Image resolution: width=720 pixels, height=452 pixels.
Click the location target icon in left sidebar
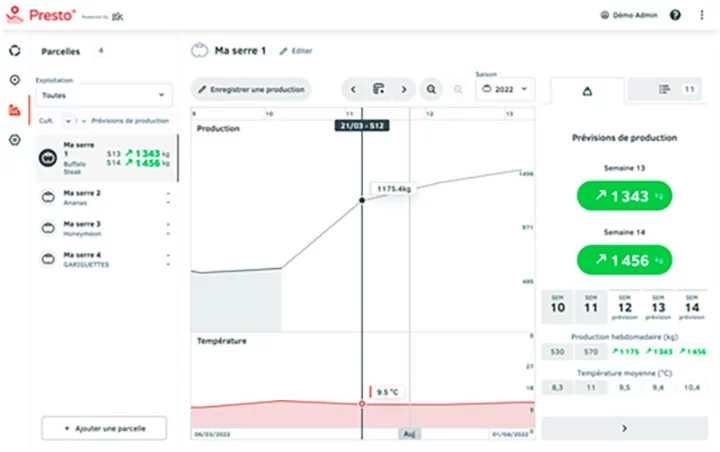point(14,80)
